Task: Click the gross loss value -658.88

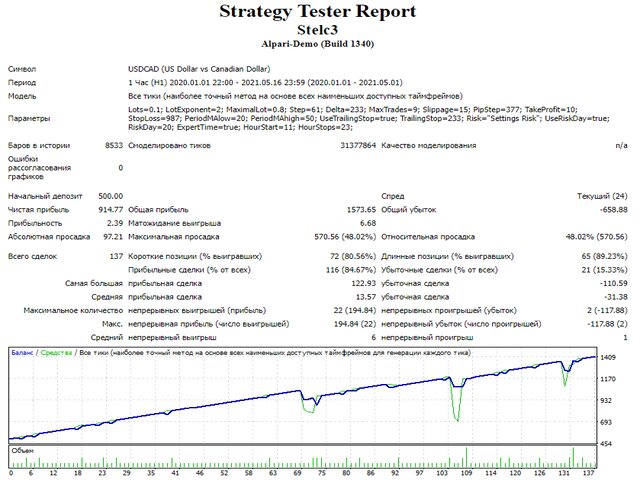Action: (613, 210)
